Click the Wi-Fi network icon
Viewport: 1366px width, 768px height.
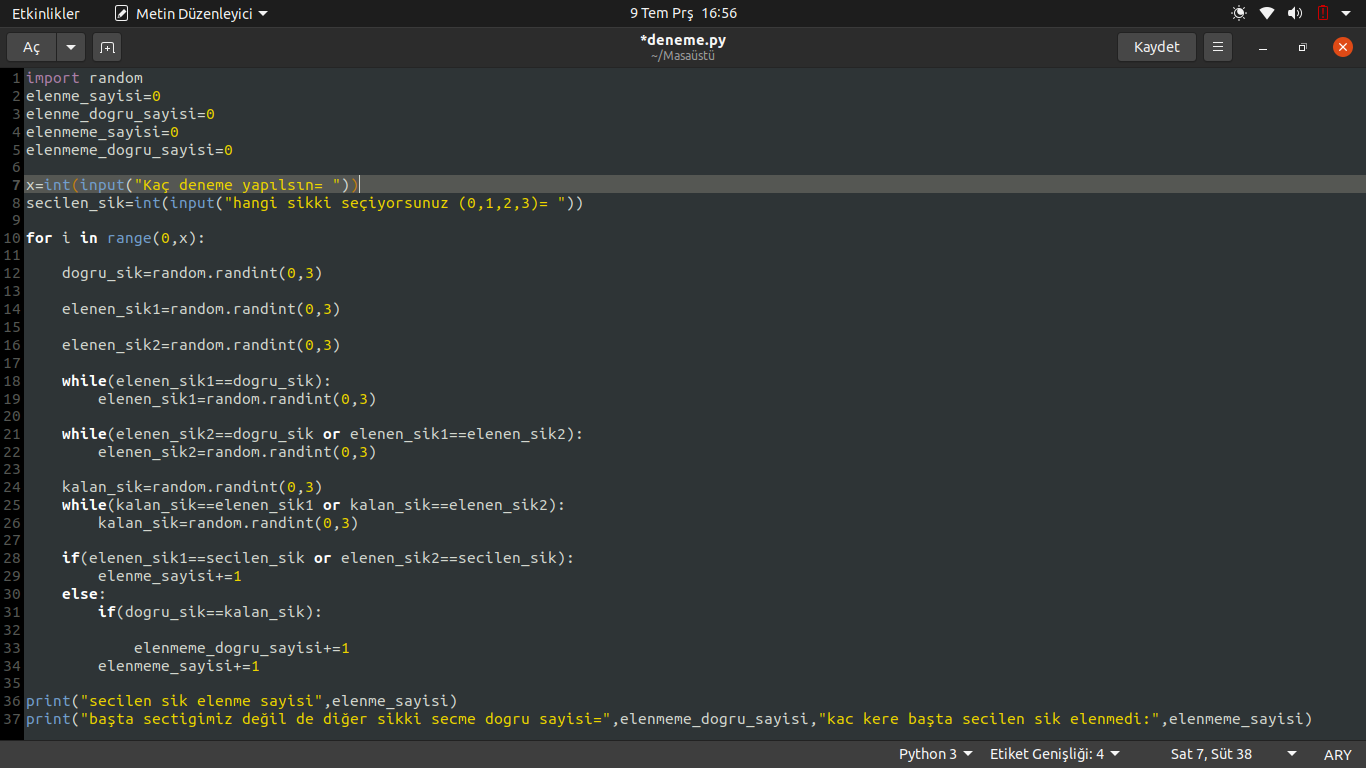(x=1267, y=13)
